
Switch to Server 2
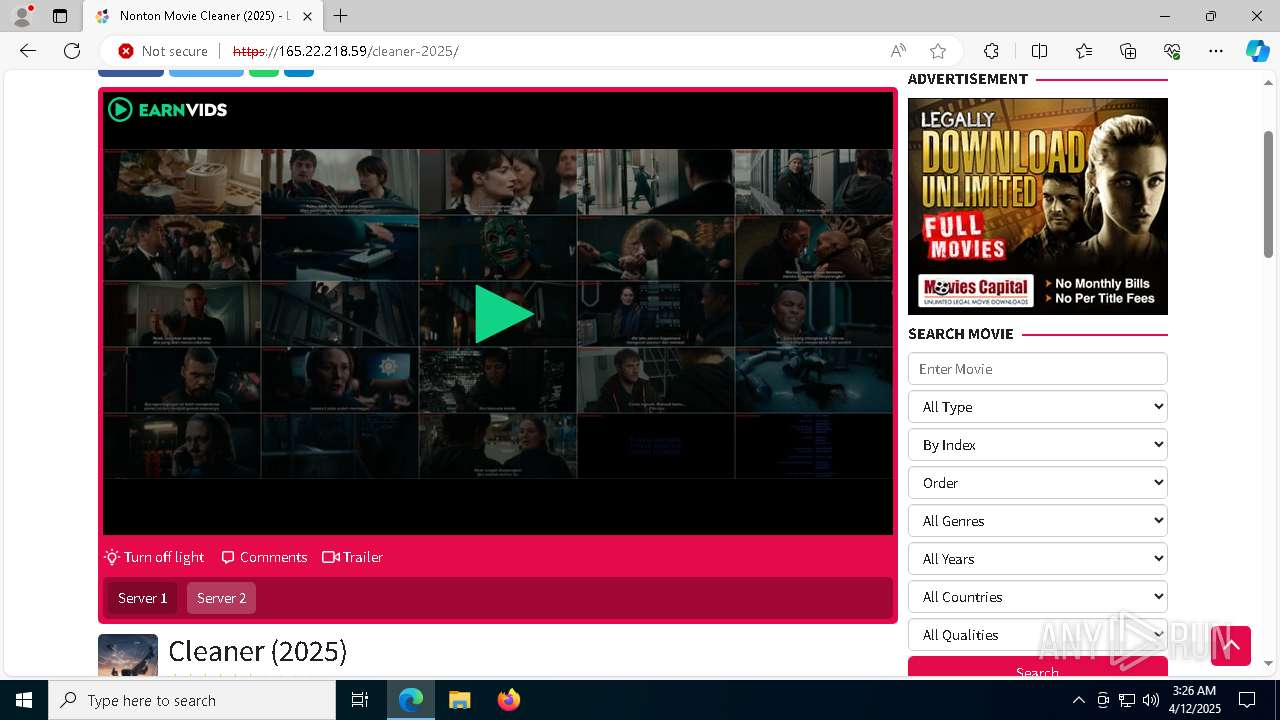tap(221, 598)
